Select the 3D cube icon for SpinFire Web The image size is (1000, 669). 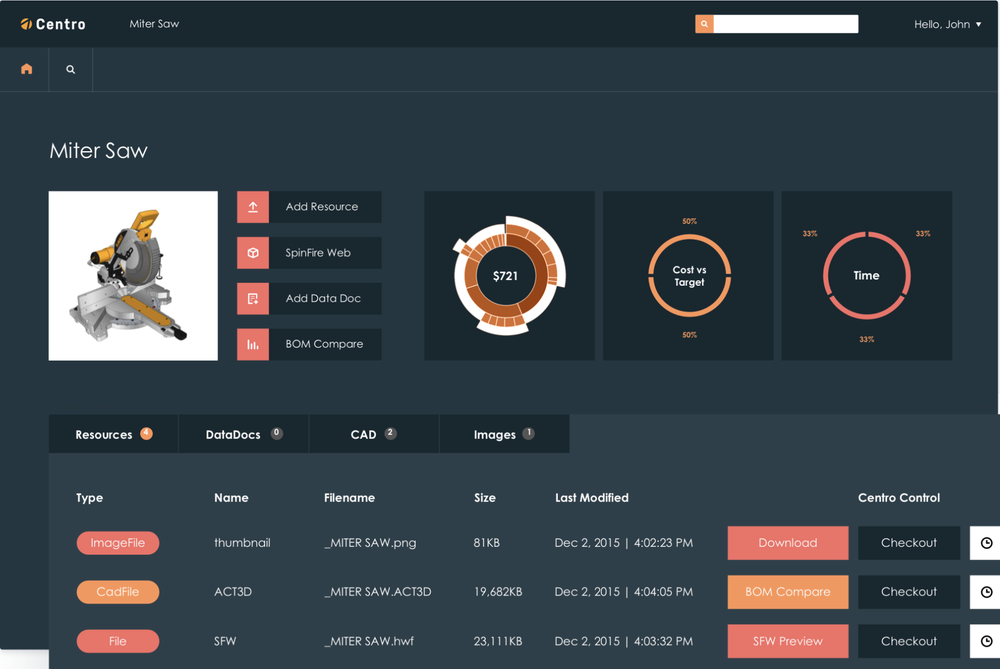[x=253, y=253]
